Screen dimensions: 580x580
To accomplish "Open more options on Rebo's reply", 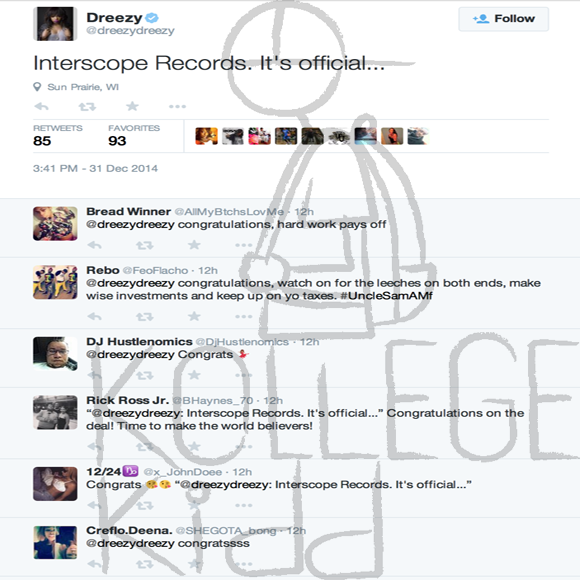I will tap(244, 317).
